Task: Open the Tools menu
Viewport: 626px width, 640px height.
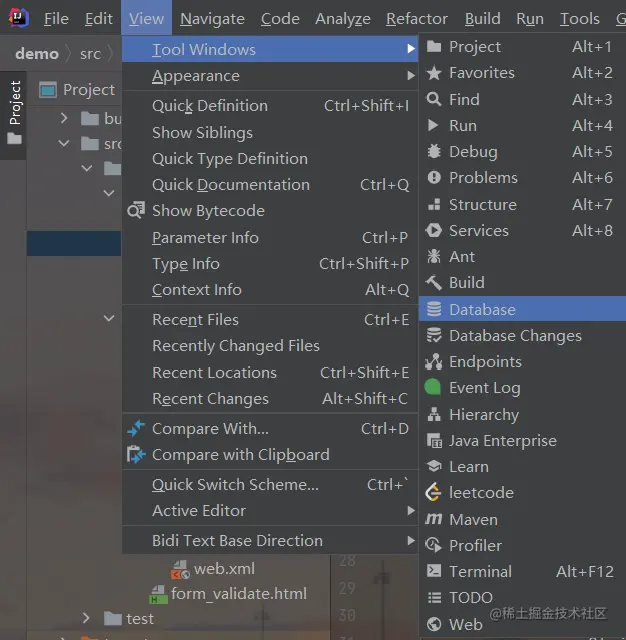Action: click(x=579, y=19)
